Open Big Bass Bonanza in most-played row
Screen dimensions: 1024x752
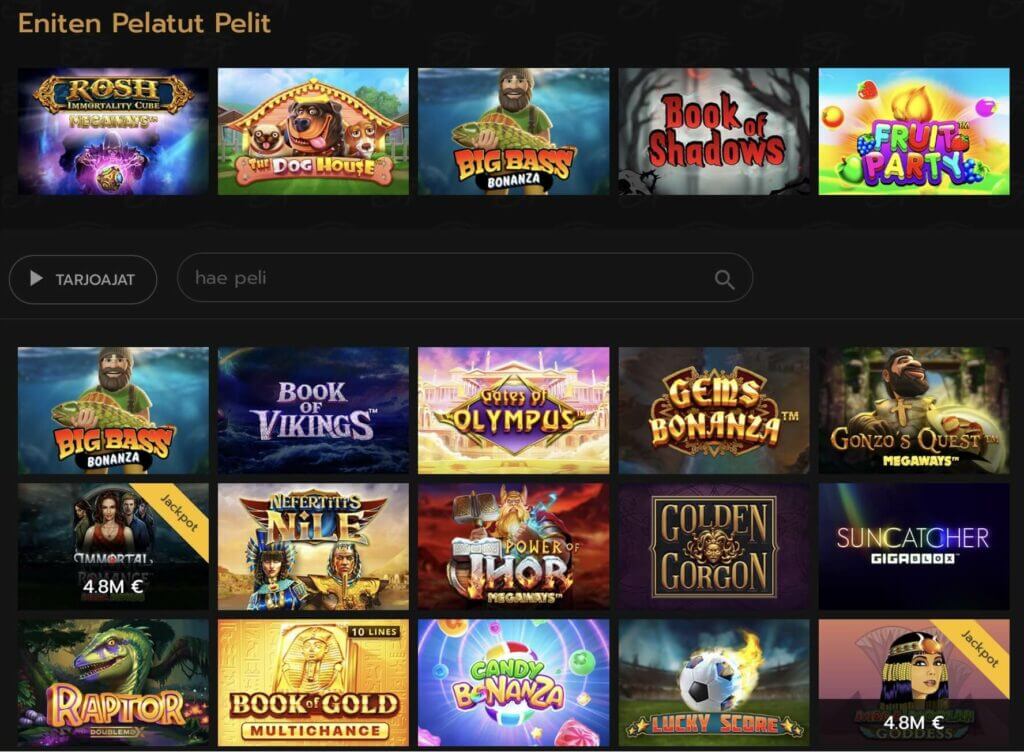pyautogui.click(x=513, y=131)
